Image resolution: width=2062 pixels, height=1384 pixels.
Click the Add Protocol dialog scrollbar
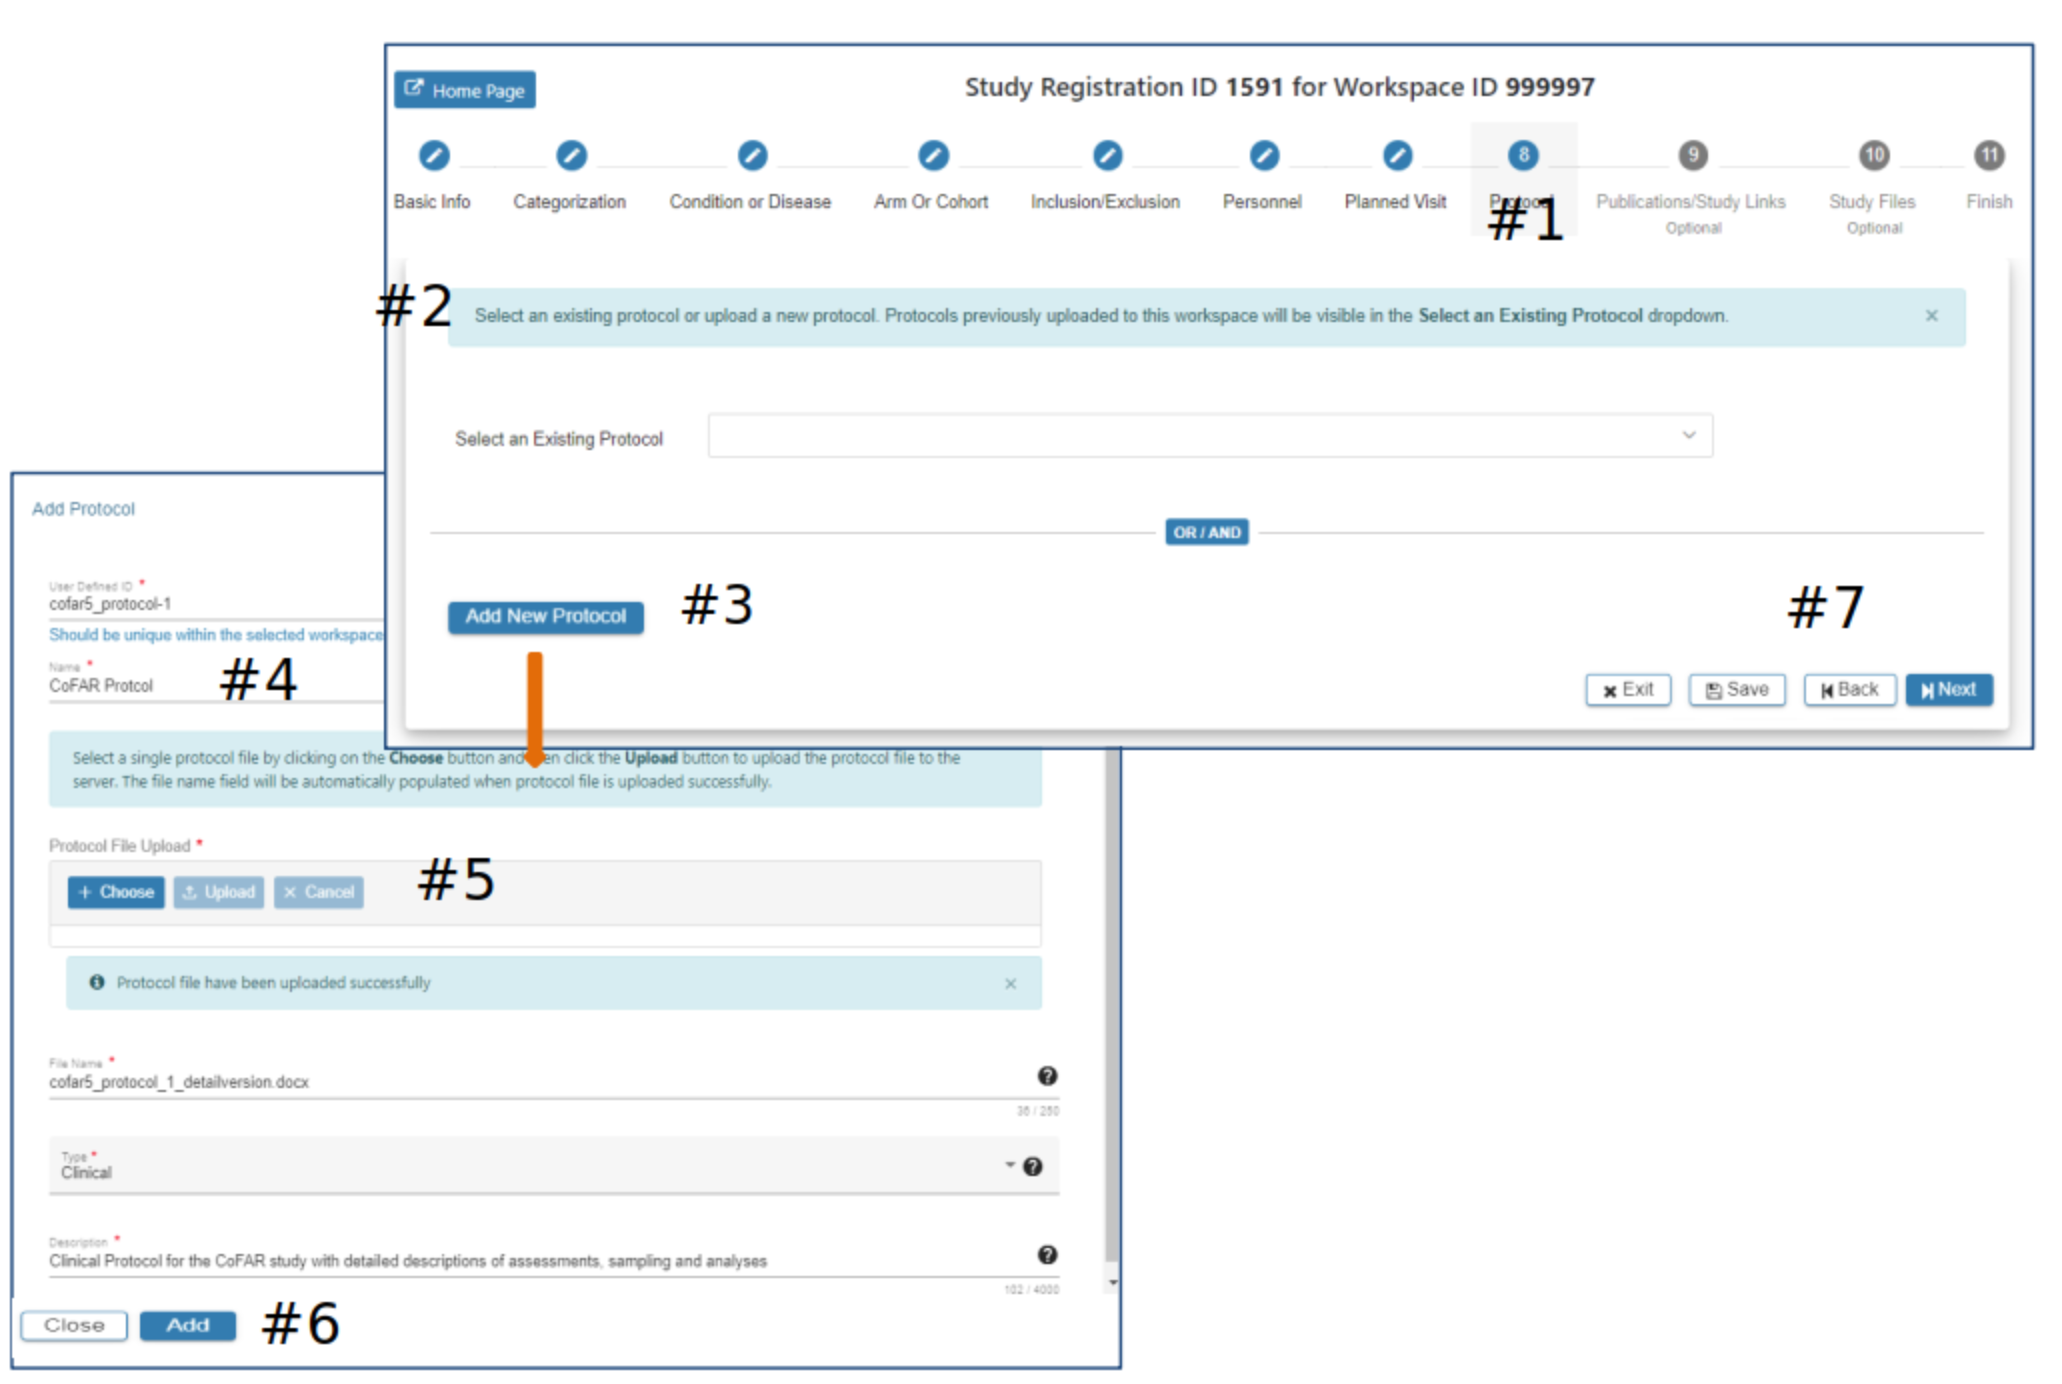(1111, 1007)
